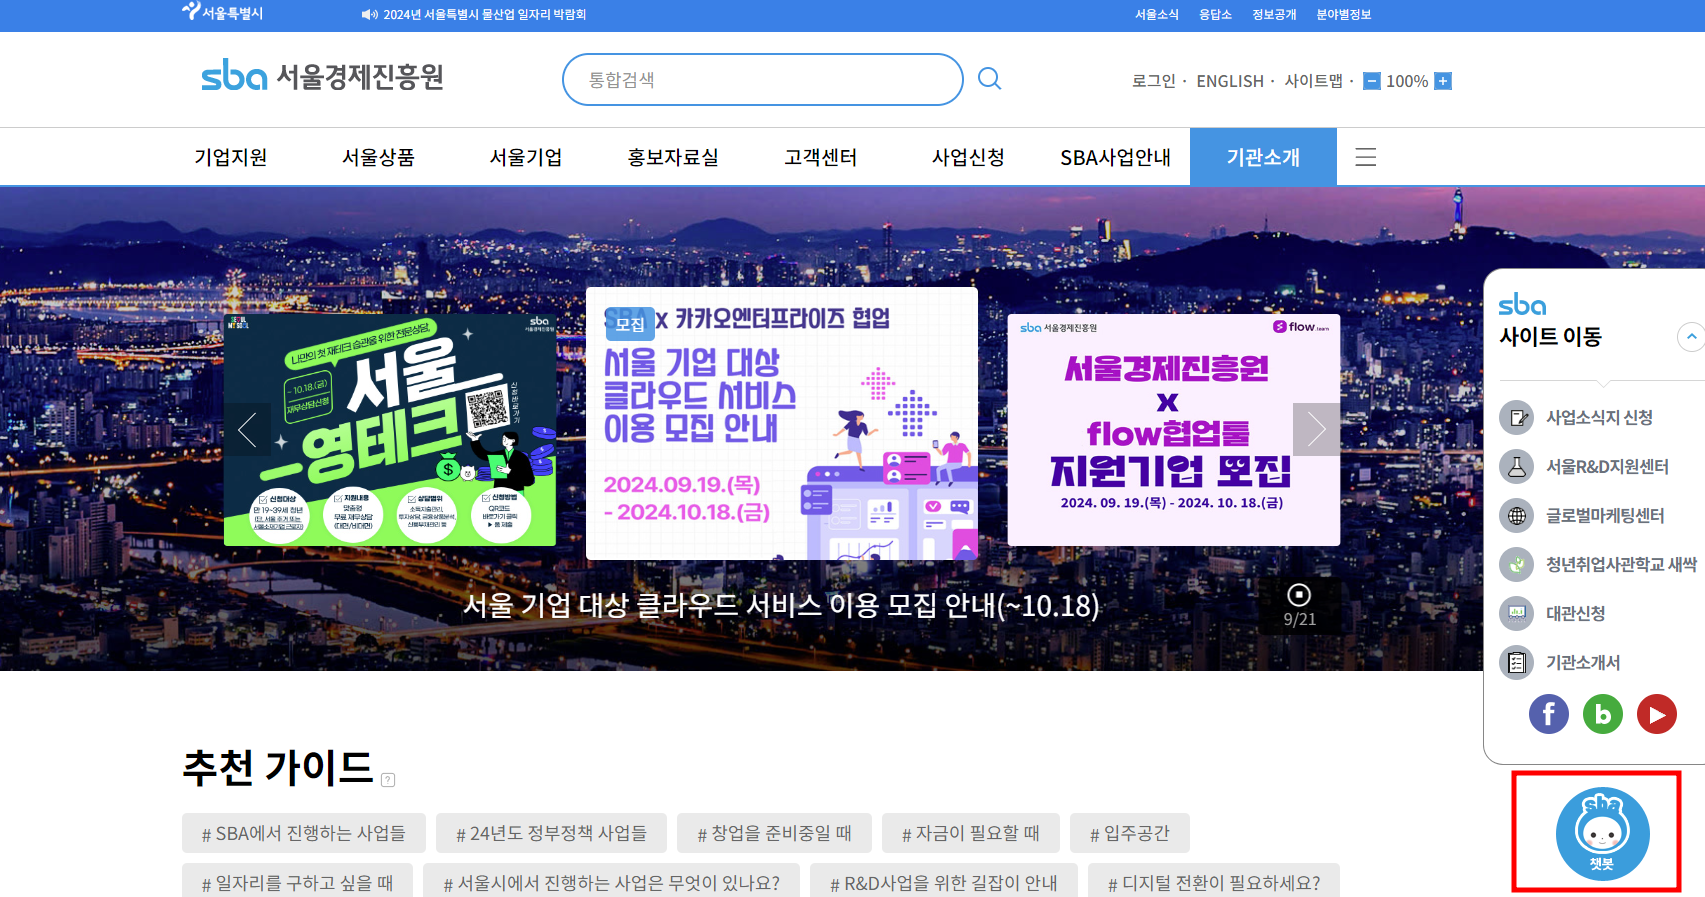Open the 사업신청 menu
This screenshot has width=1705, height=897.
tap(968, 157)
